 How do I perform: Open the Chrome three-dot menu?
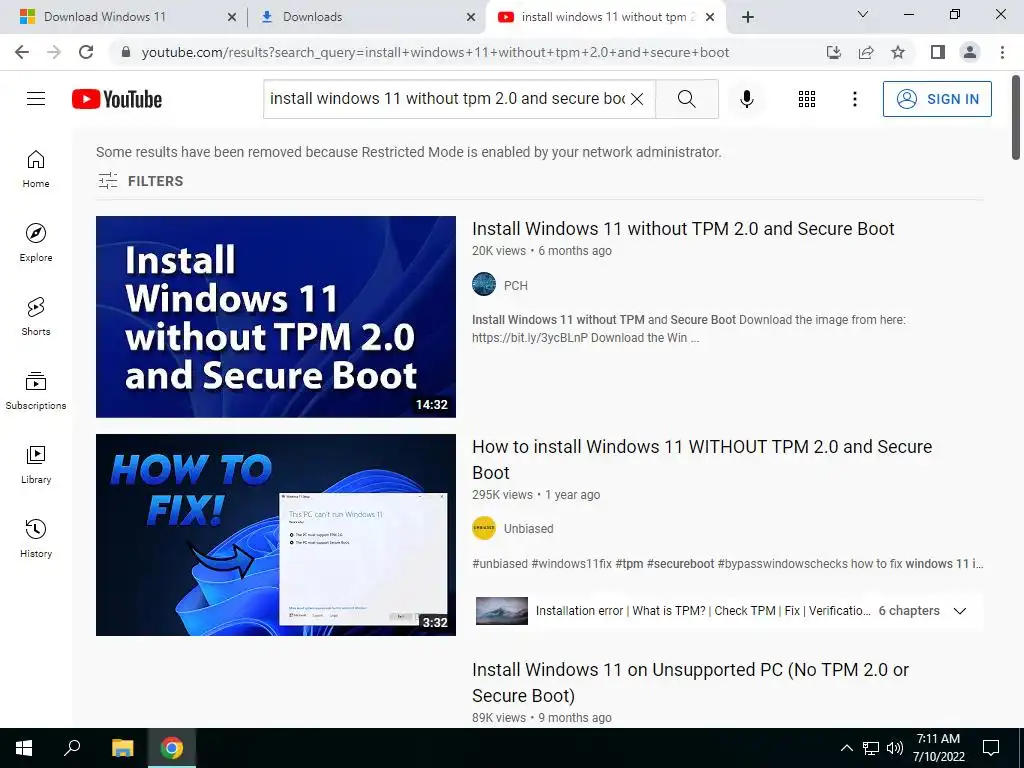coord(1002,52)
